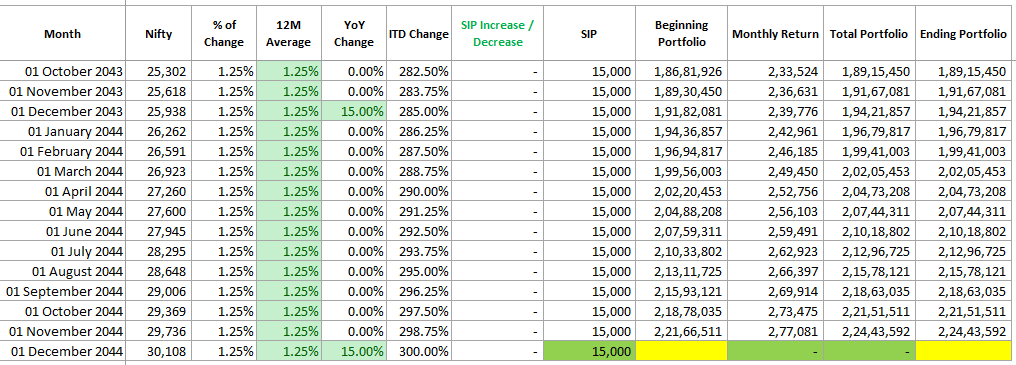Click the yellow Ending Portfolio cell for December 2044
This screenshot has height=365, width=1016.
point(964,351)
